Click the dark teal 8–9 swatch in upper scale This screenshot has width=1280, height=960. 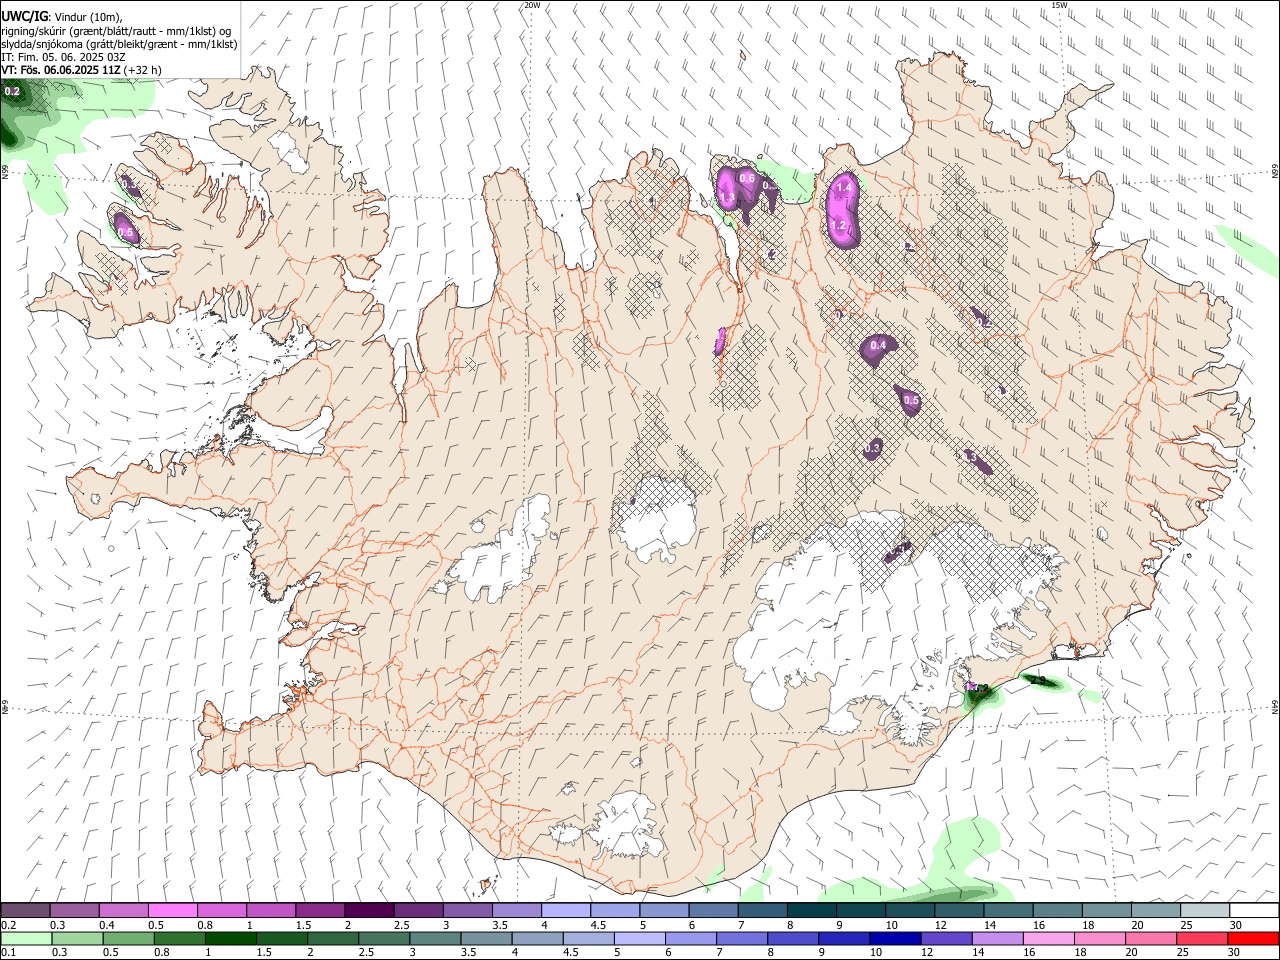pos(812,911)
